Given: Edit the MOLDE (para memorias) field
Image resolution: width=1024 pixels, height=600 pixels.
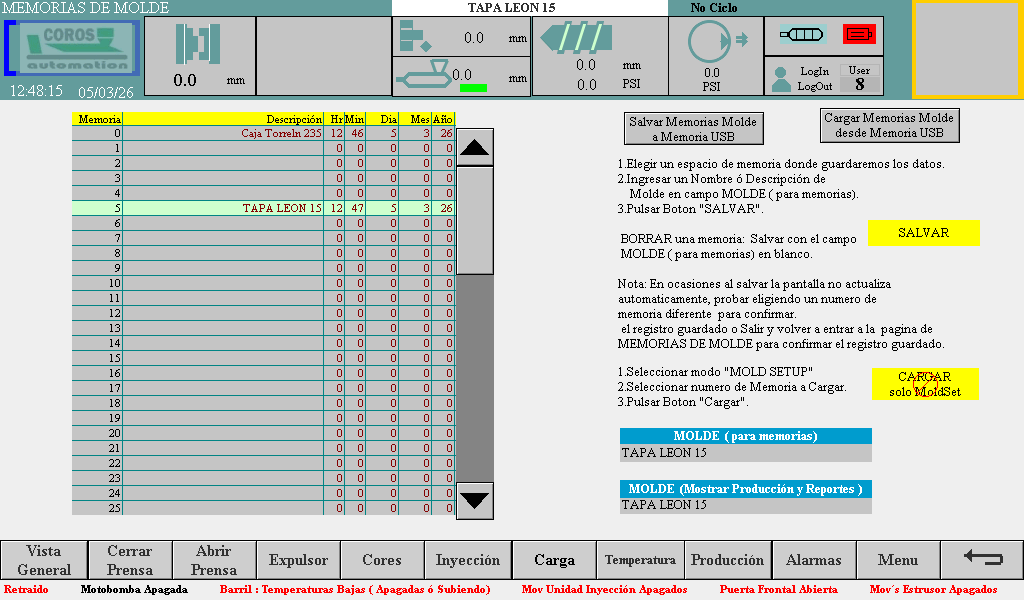Looking at the screenshot, I should click(745, 453).
